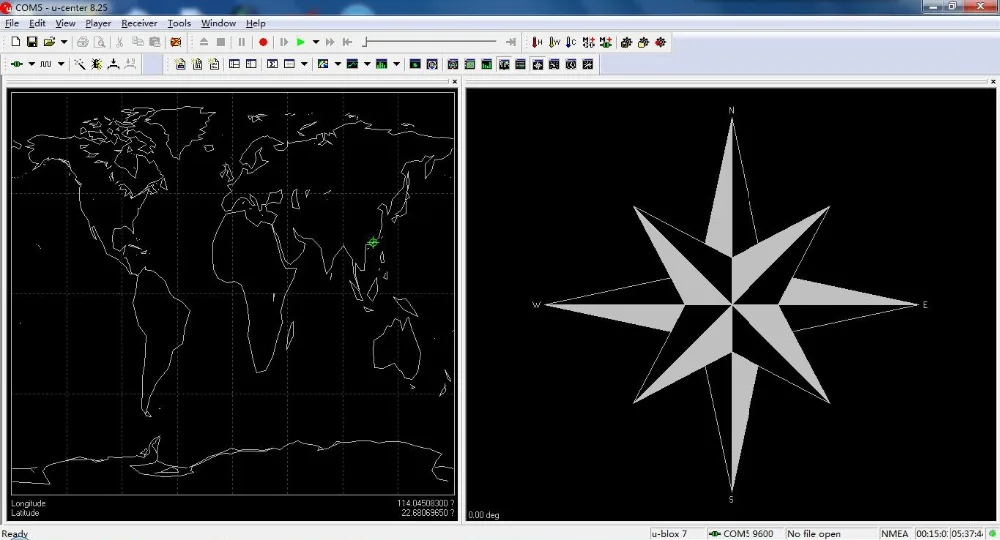This screenshot has width=1000, height=540.
Task: Close the world map pane
Action: pos(455,82)
